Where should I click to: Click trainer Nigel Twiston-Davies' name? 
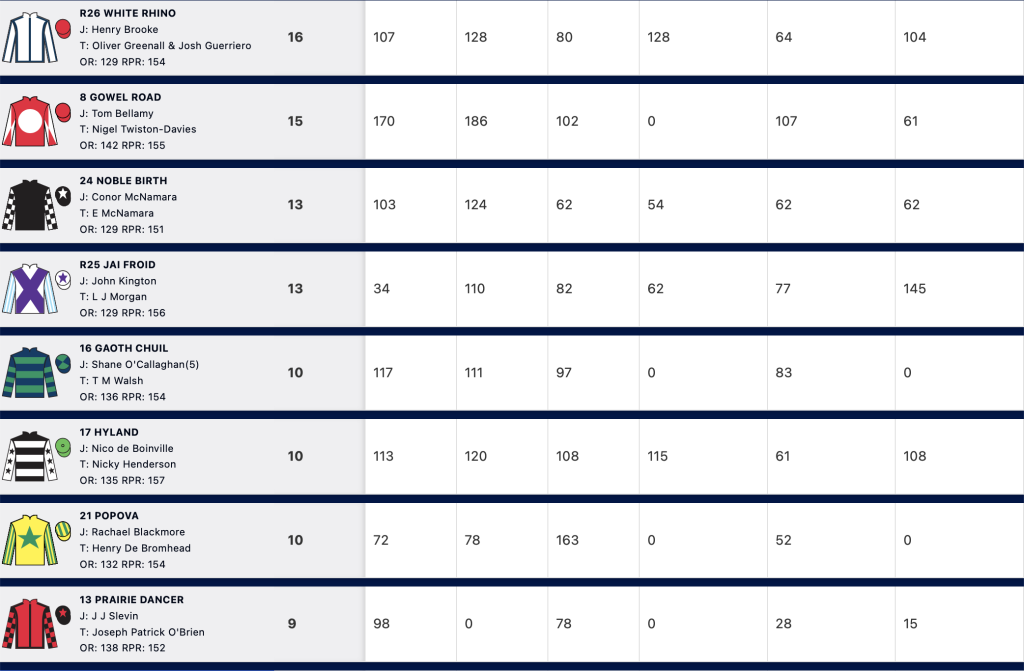(x=144, y=129)
